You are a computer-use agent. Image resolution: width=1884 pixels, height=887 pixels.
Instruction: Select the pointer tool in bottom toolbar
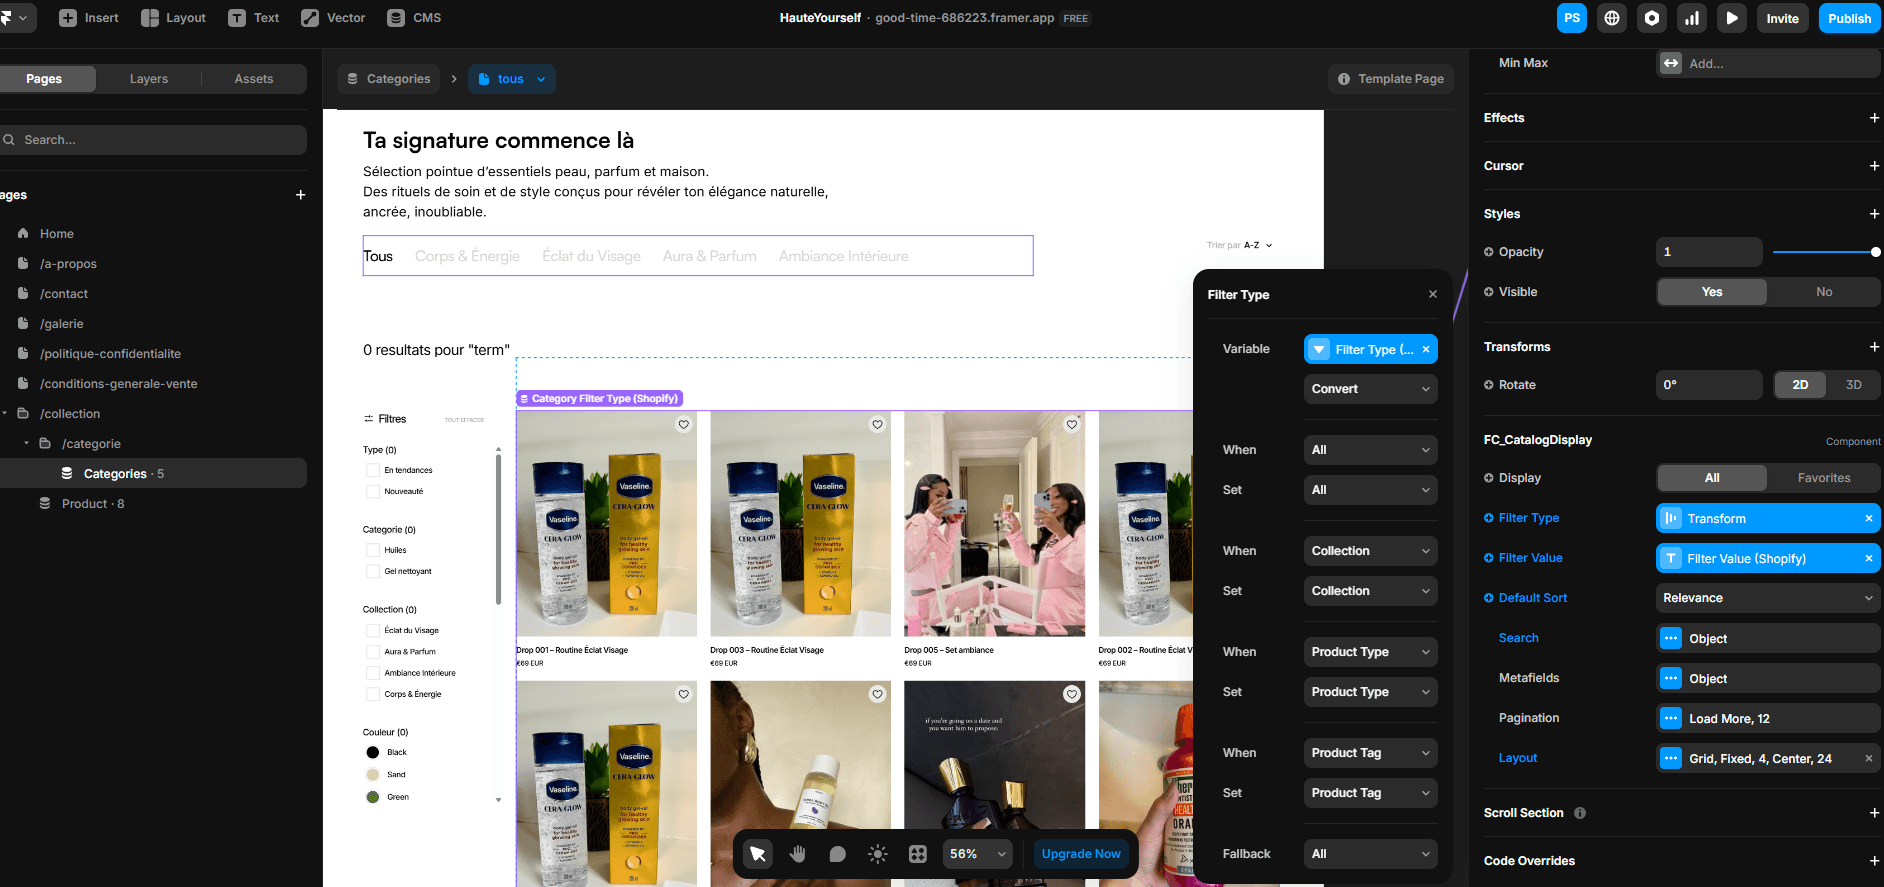coord(757,854)
